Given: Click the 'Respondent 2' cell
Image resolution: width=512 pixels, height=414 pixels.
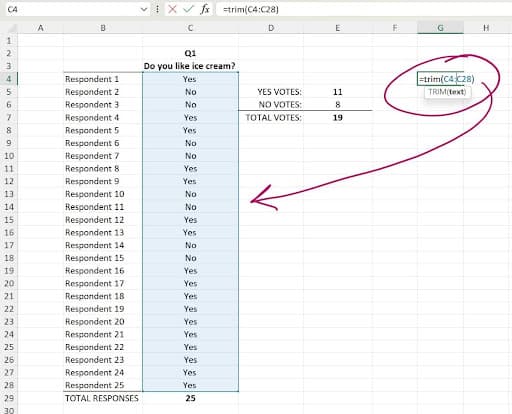Looking at the screenshot, I should click(x=103, y=92).
